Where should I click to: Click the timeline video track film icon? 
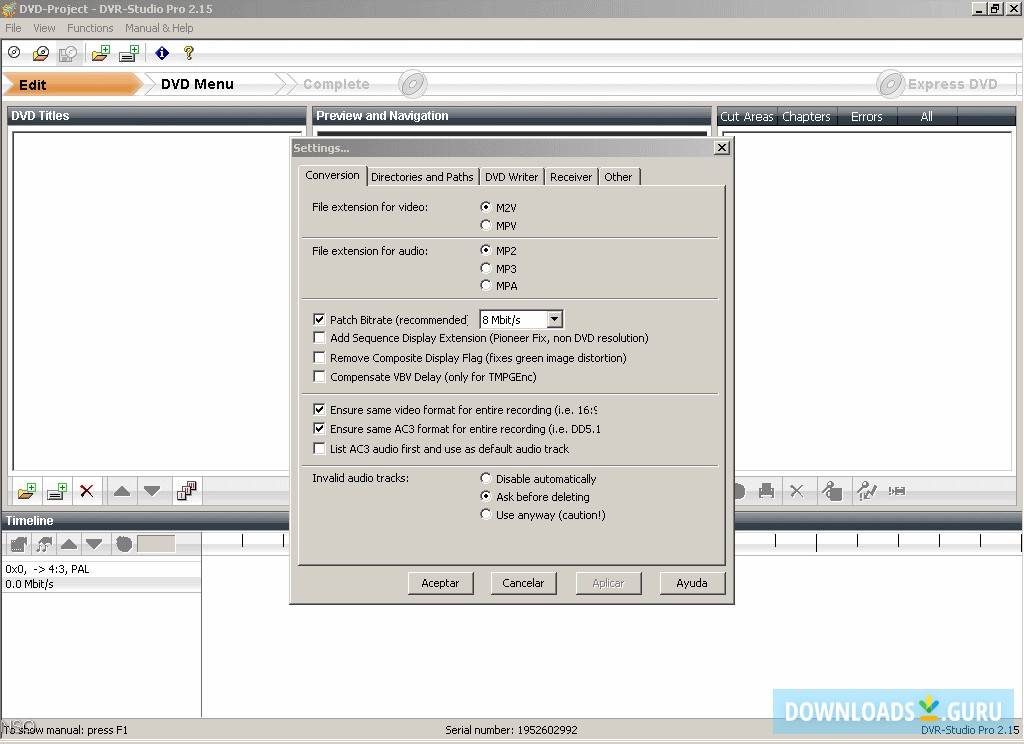(x=19, y=543)
